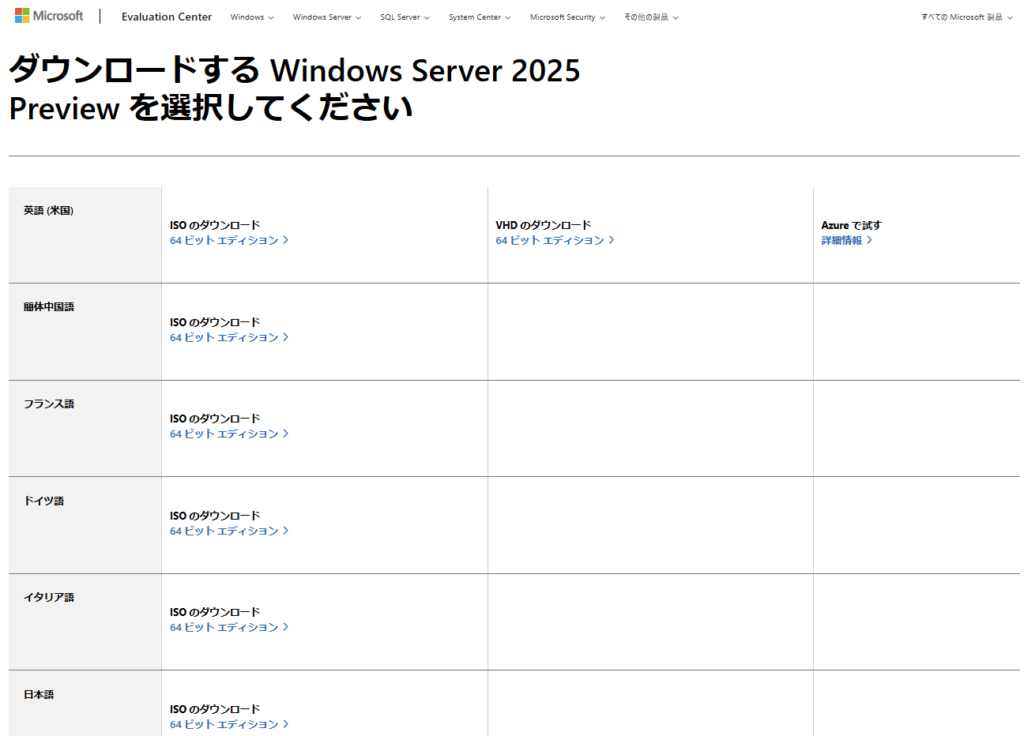Open the すべての Microsoft 製品 dropdown
Image resolution: width=1024 pixels, height=736 pixels.
coord(965,17)
